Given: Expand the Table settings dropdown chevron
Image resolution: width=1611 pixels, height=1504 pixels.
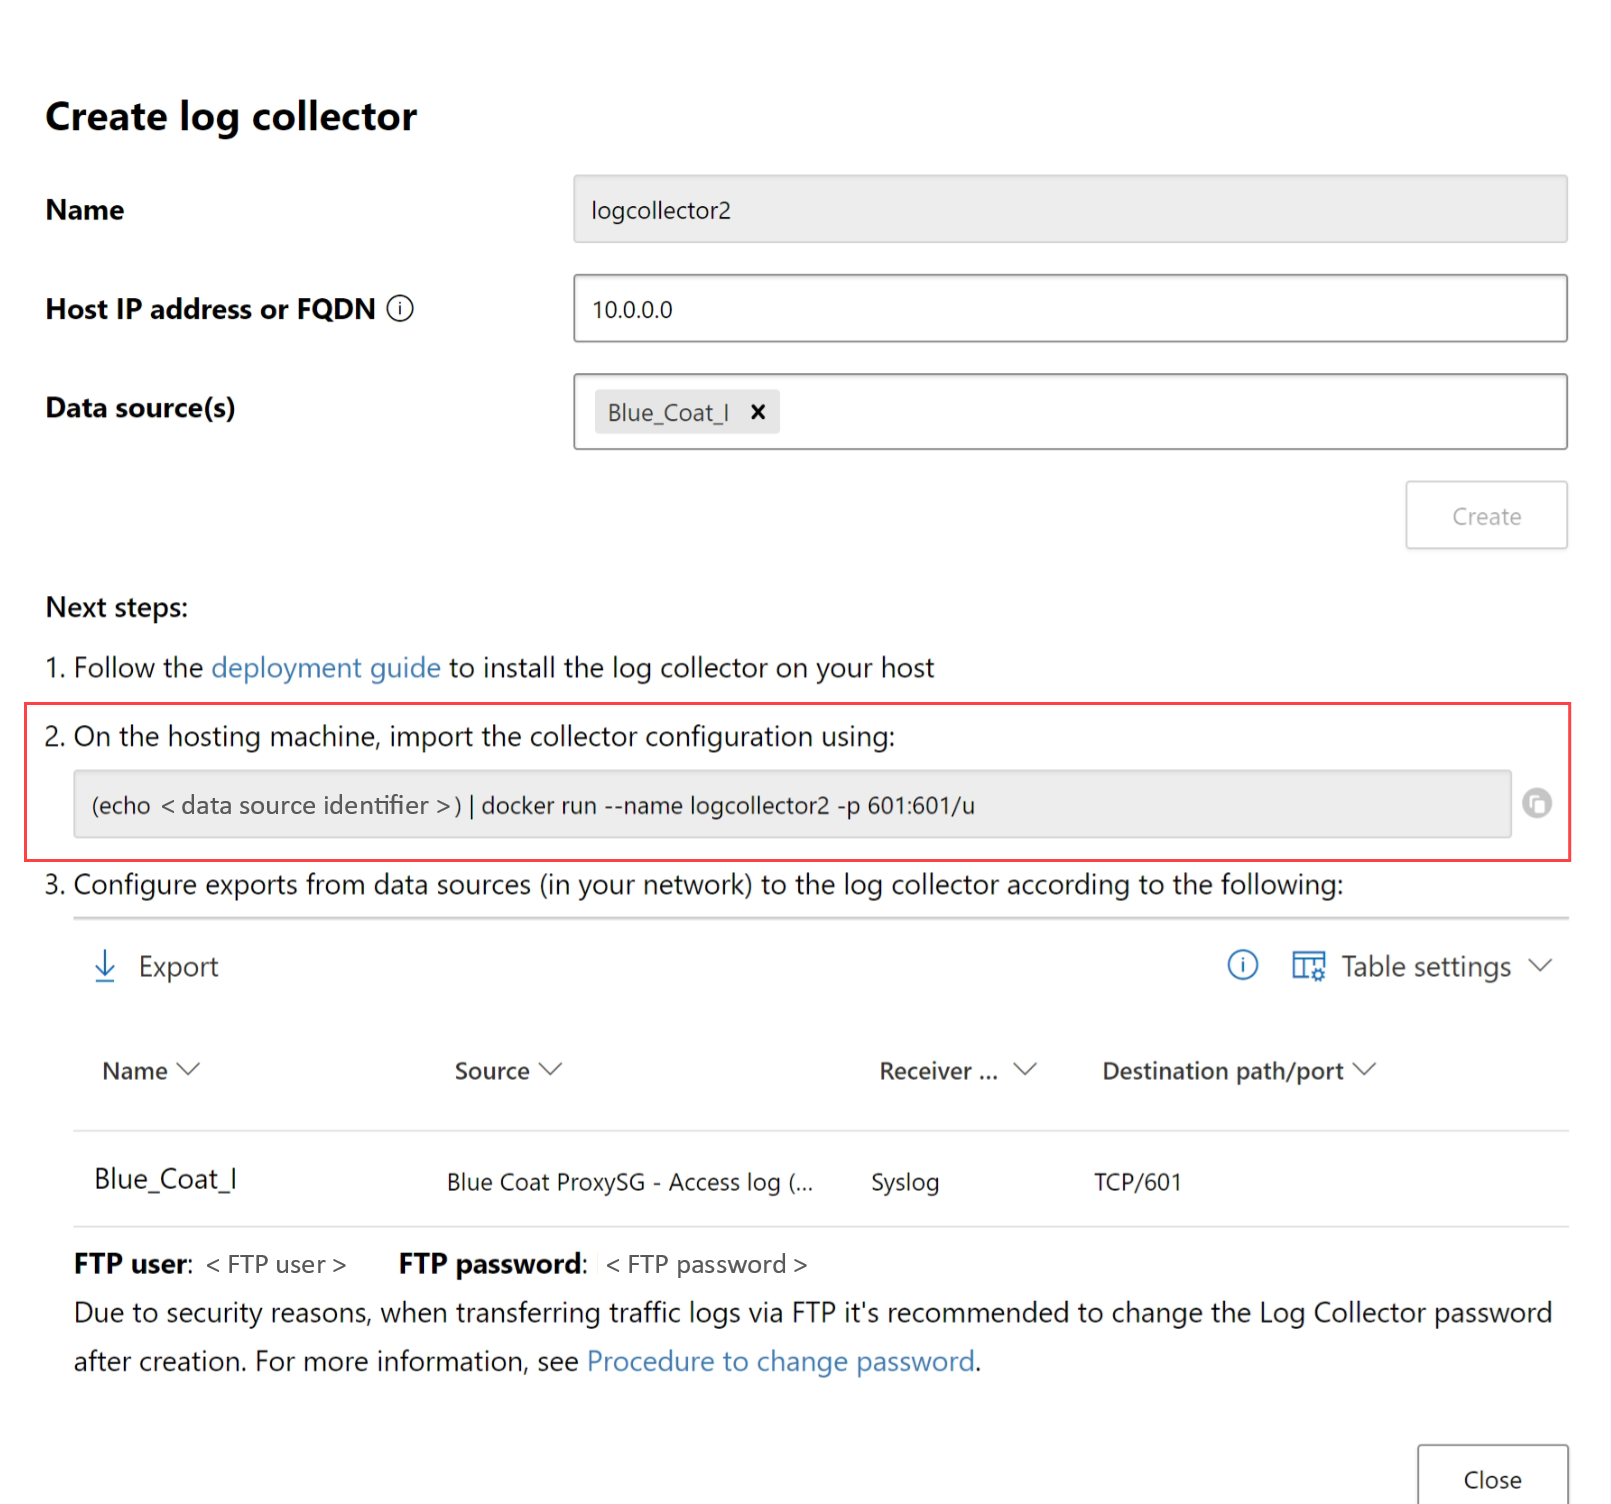Looking at the screenshot, I should point(1540,965).
